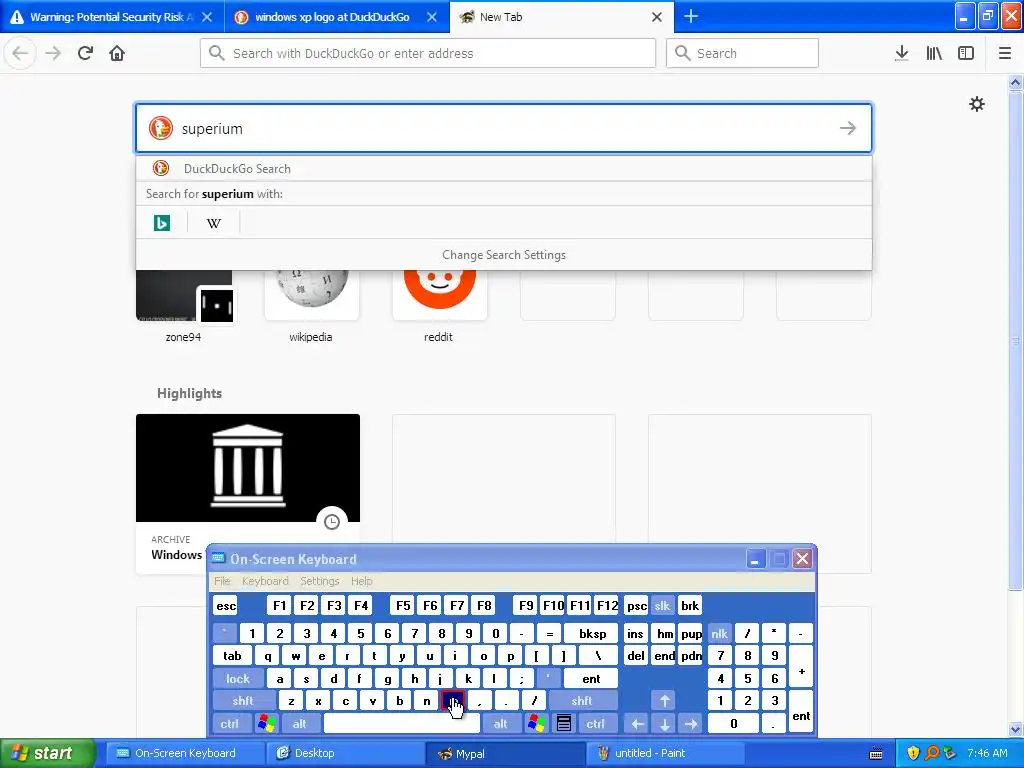
Task: Open a new browser tab
Action: point(691,16)
